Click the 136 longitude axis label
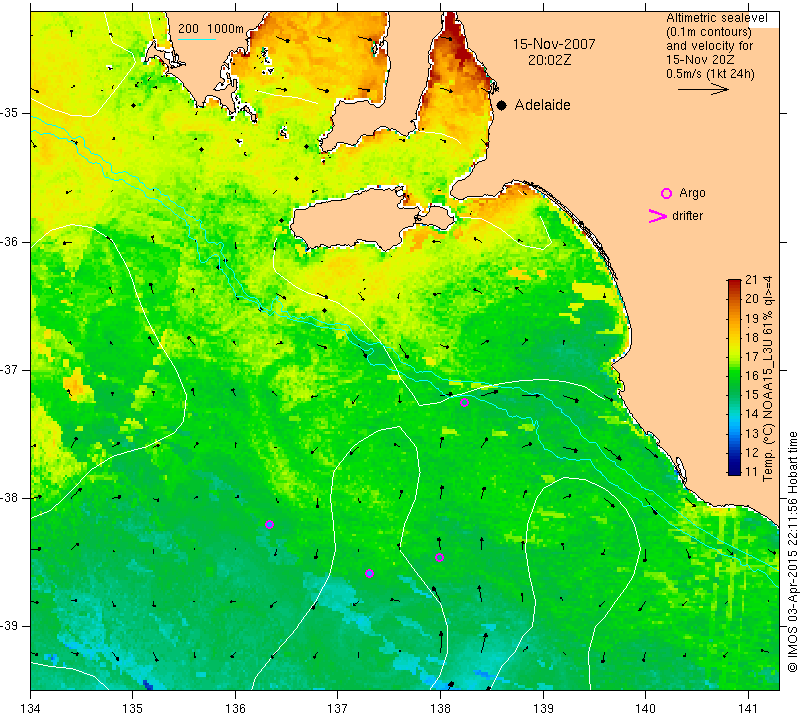The width and height of the screenshot is (800, 720). point(235,709)
